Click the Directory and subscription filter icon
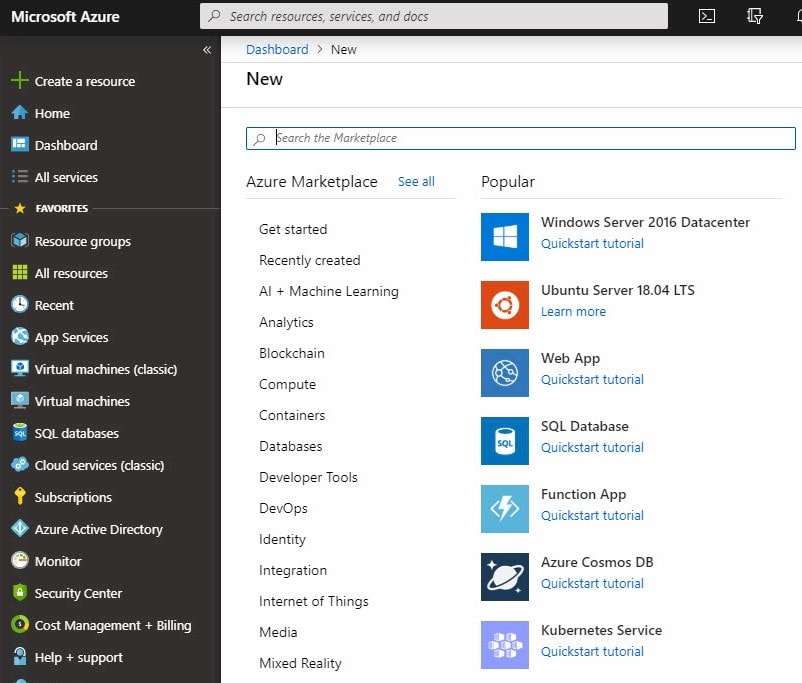 coord(755,16)
